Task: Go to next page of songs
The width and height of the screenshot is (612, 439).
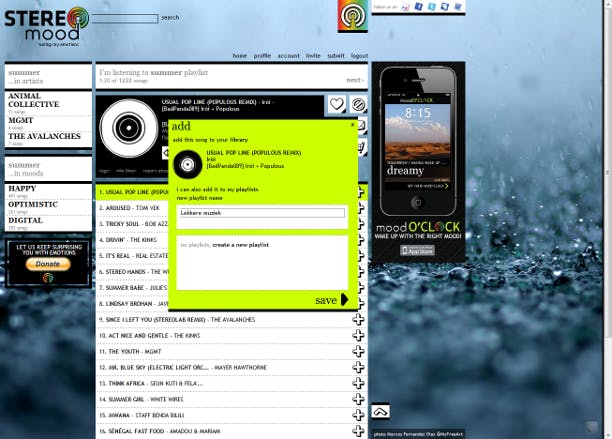Action: coord(355,80)
